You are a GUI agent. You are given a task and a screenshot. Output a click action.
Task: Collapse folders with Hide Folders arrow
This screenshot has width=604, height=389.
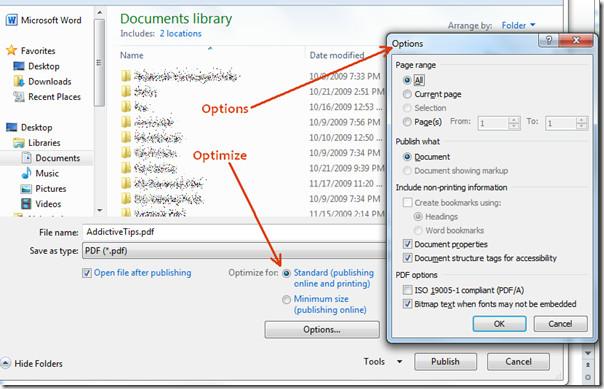(6, 363)
